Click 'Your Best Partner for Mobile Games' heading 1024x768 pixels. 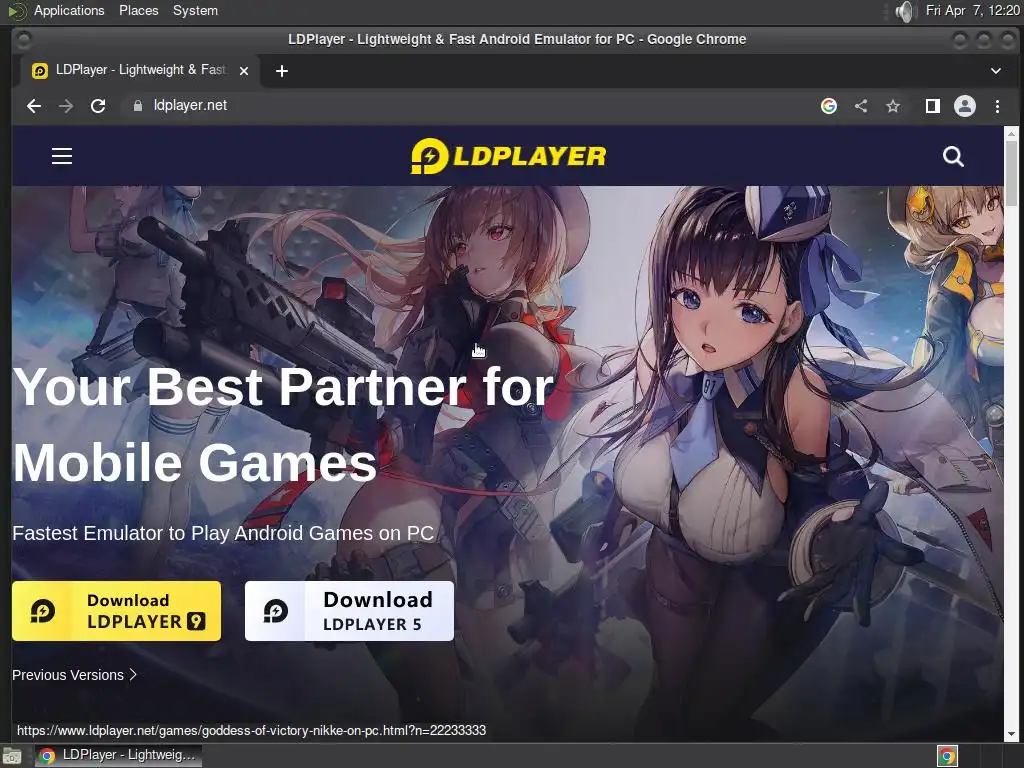pyautogui.click(x=283, y=424)
